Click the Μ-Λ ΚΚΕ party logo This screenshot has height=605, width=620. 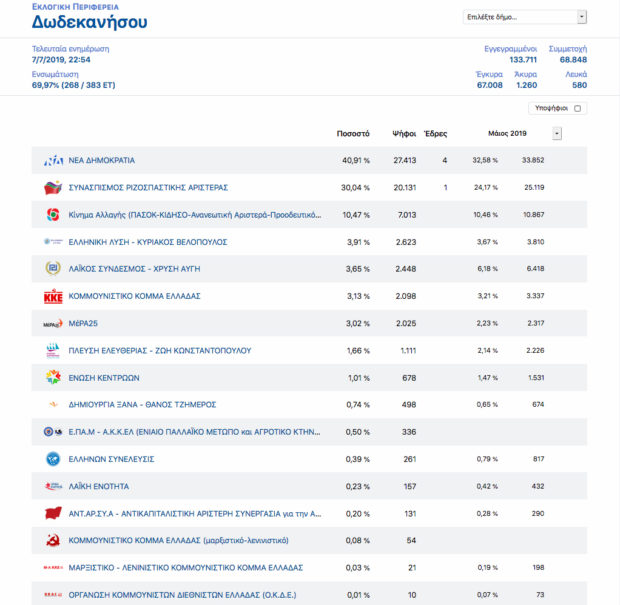[53, 568]
